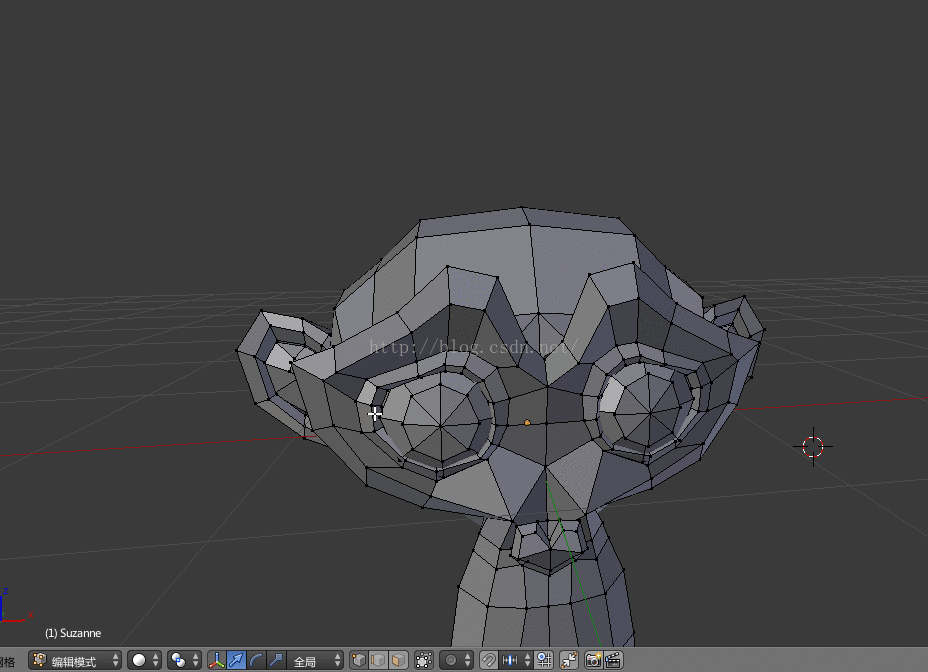Viewport: 928px width, 672px height.
Task: Enable face select mode icon
Action: [x=398, y=660]
